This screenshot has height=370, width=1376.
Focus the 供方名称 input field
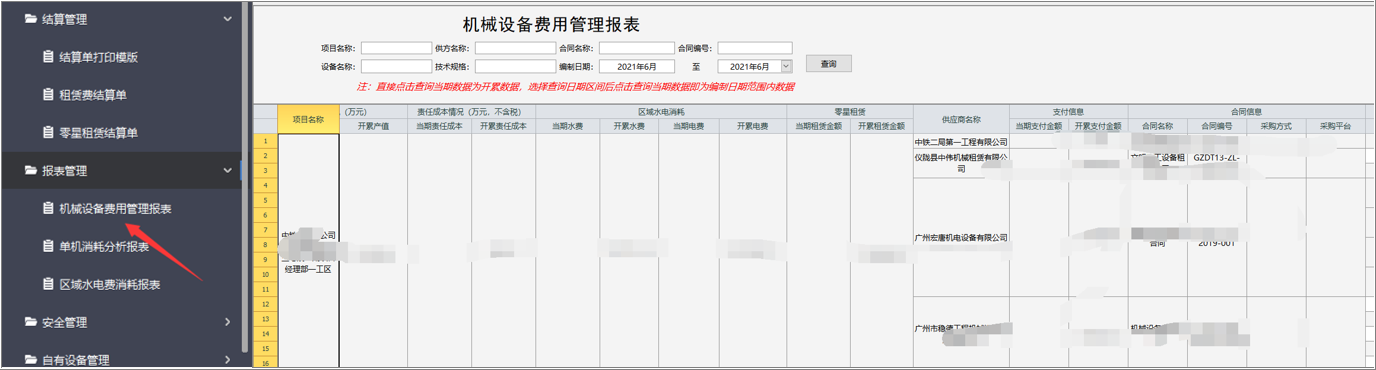515,48
